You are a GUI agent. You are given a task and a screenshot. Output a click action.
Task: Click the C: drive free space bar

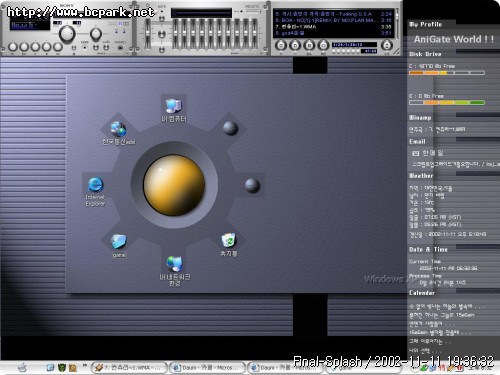(x=447, y=73)
